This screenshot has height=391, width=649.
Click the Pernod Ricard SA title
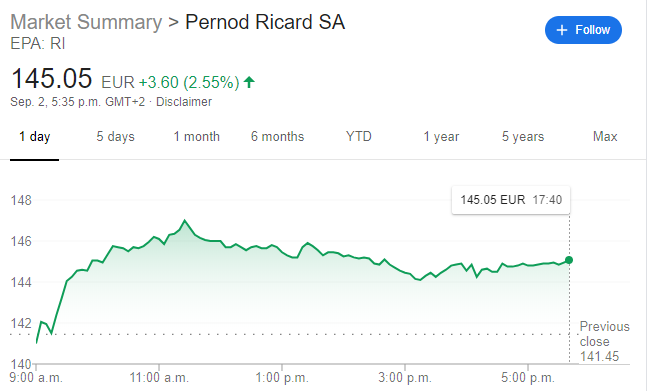pyautogui.click(x=265, y=22)
